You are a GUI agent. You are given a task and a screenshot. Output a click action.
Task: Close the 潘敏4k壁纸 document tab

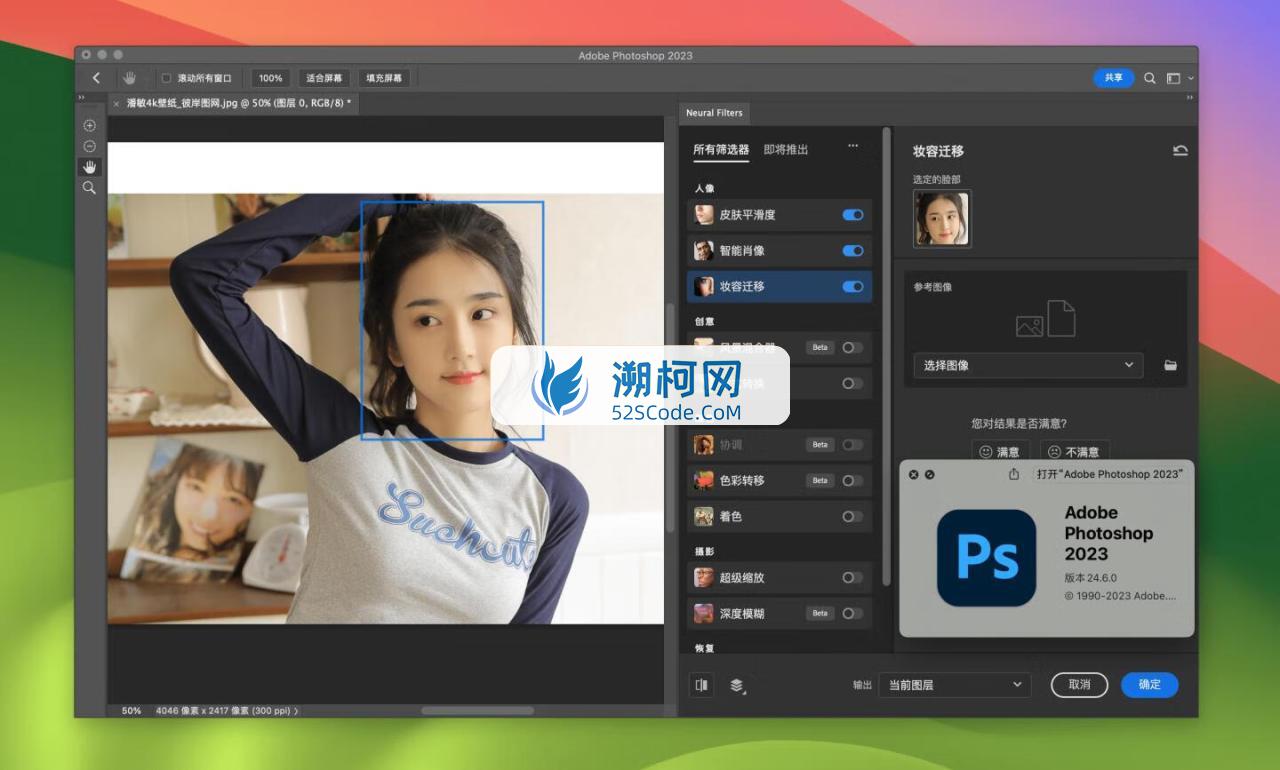[x=116, y=103]
